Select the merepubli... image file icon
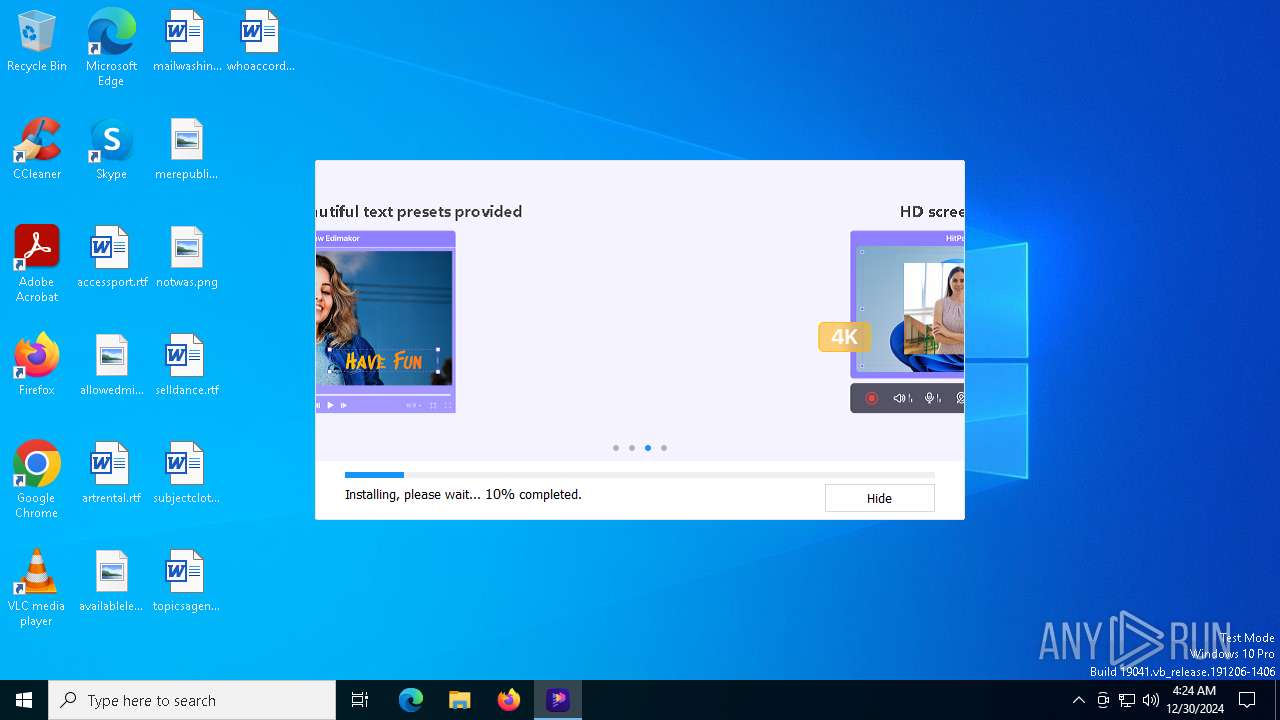Screen dimensions: 1280x720 [186, 149]
